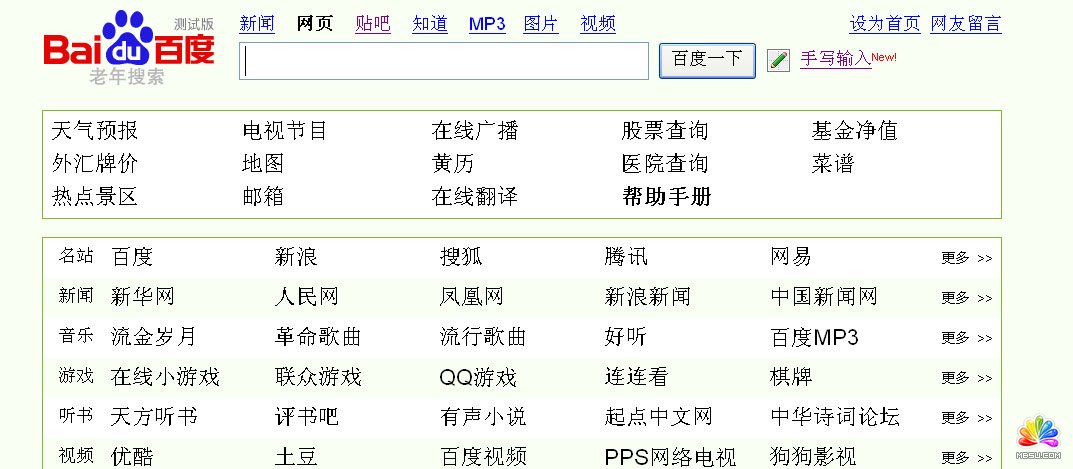Screen dimensions: 1073x469
Task: Open the 股票查询 stock lookup link
Action: [x=665, y=131]
